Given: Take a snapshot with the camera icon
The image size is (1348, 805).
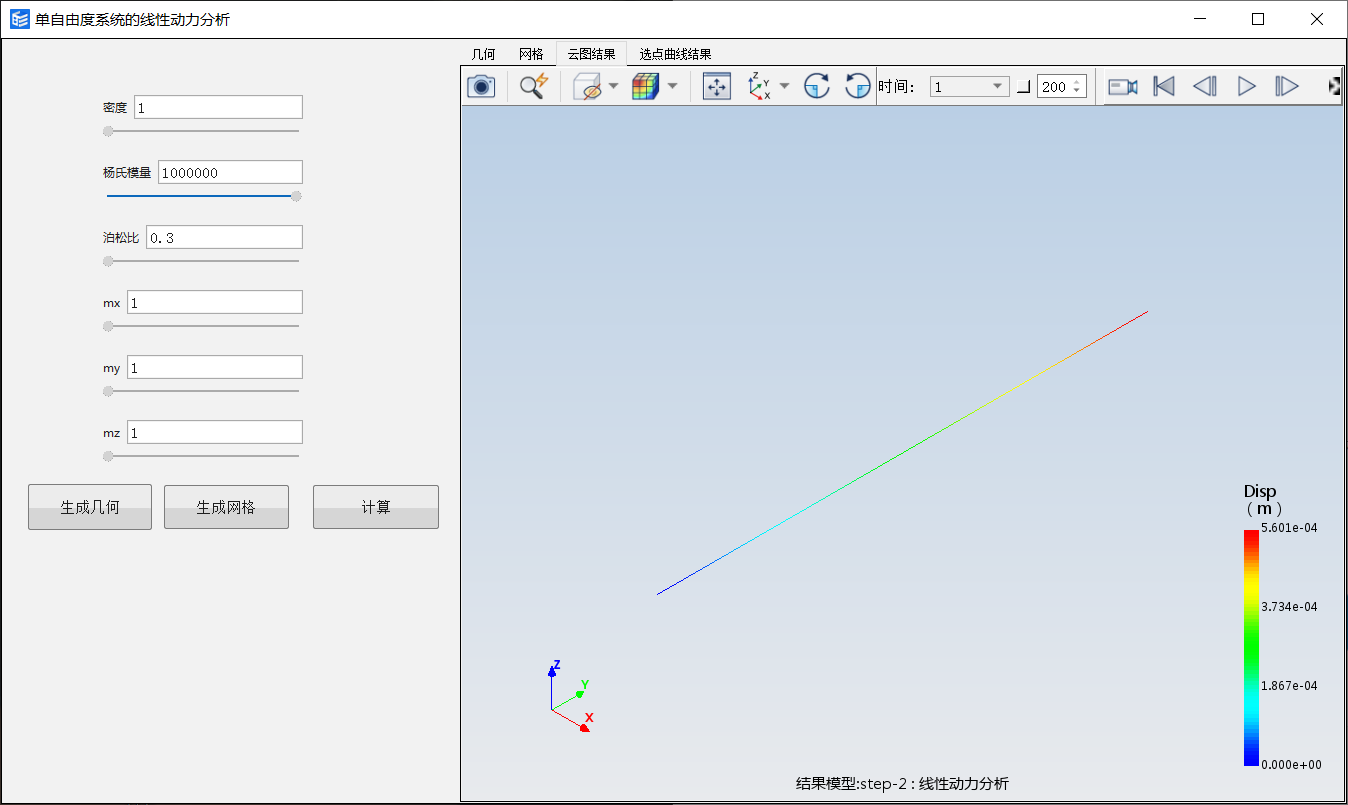Looking at the screenshot, I should click(482, 87).
